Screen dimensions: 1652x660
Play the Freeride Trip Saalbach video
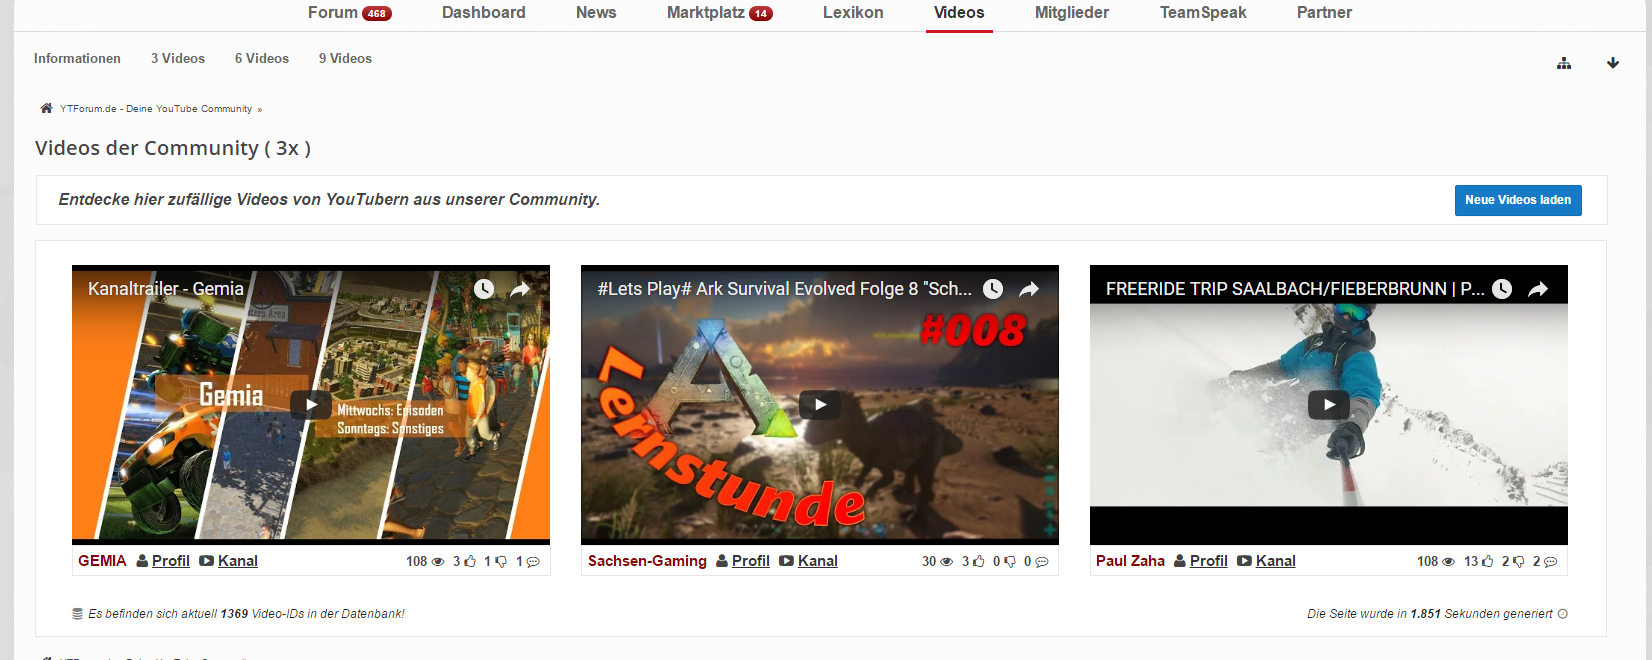1329,404
